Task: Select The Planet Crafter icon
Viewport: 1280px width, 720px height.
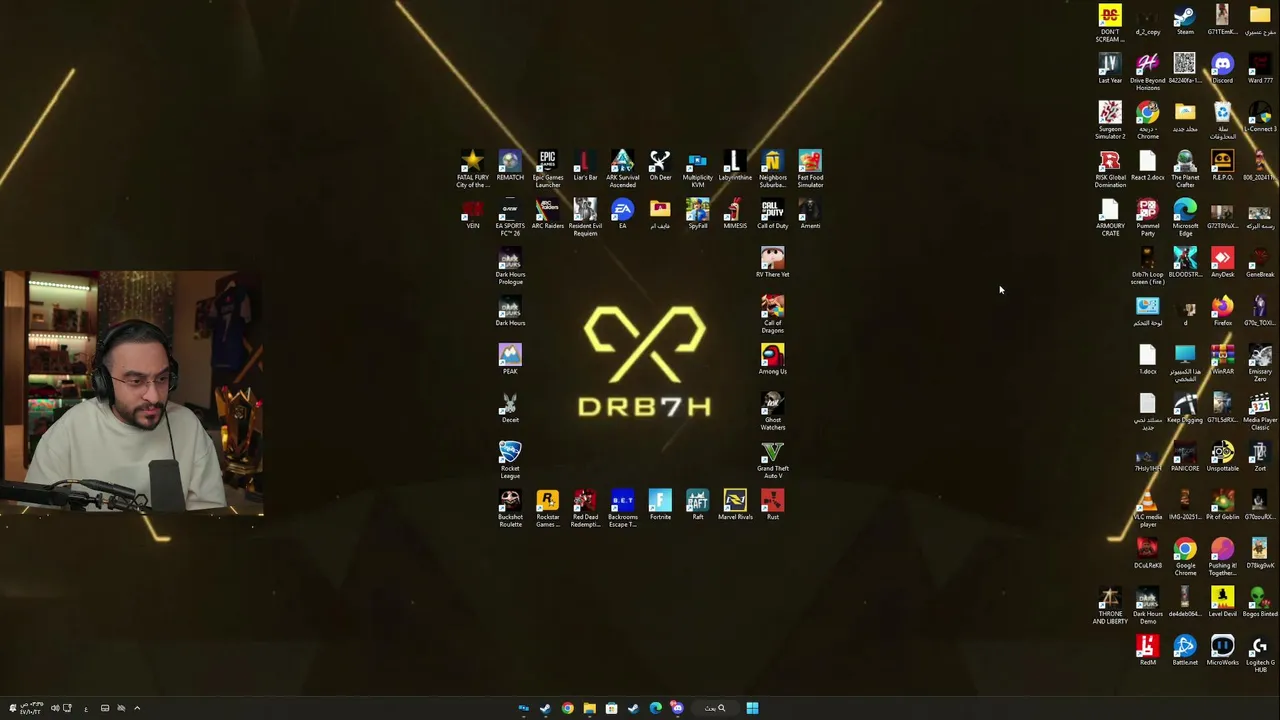Action: 1185,169
